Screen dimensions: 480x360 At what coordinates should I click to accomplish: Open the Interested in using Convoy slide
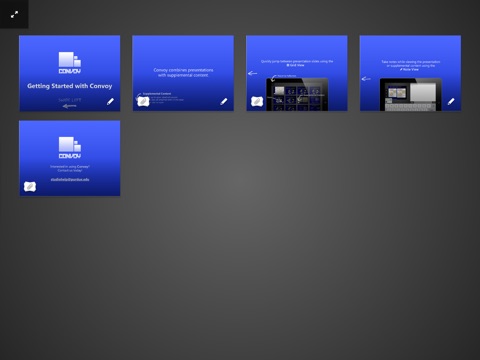coord(70,158)
